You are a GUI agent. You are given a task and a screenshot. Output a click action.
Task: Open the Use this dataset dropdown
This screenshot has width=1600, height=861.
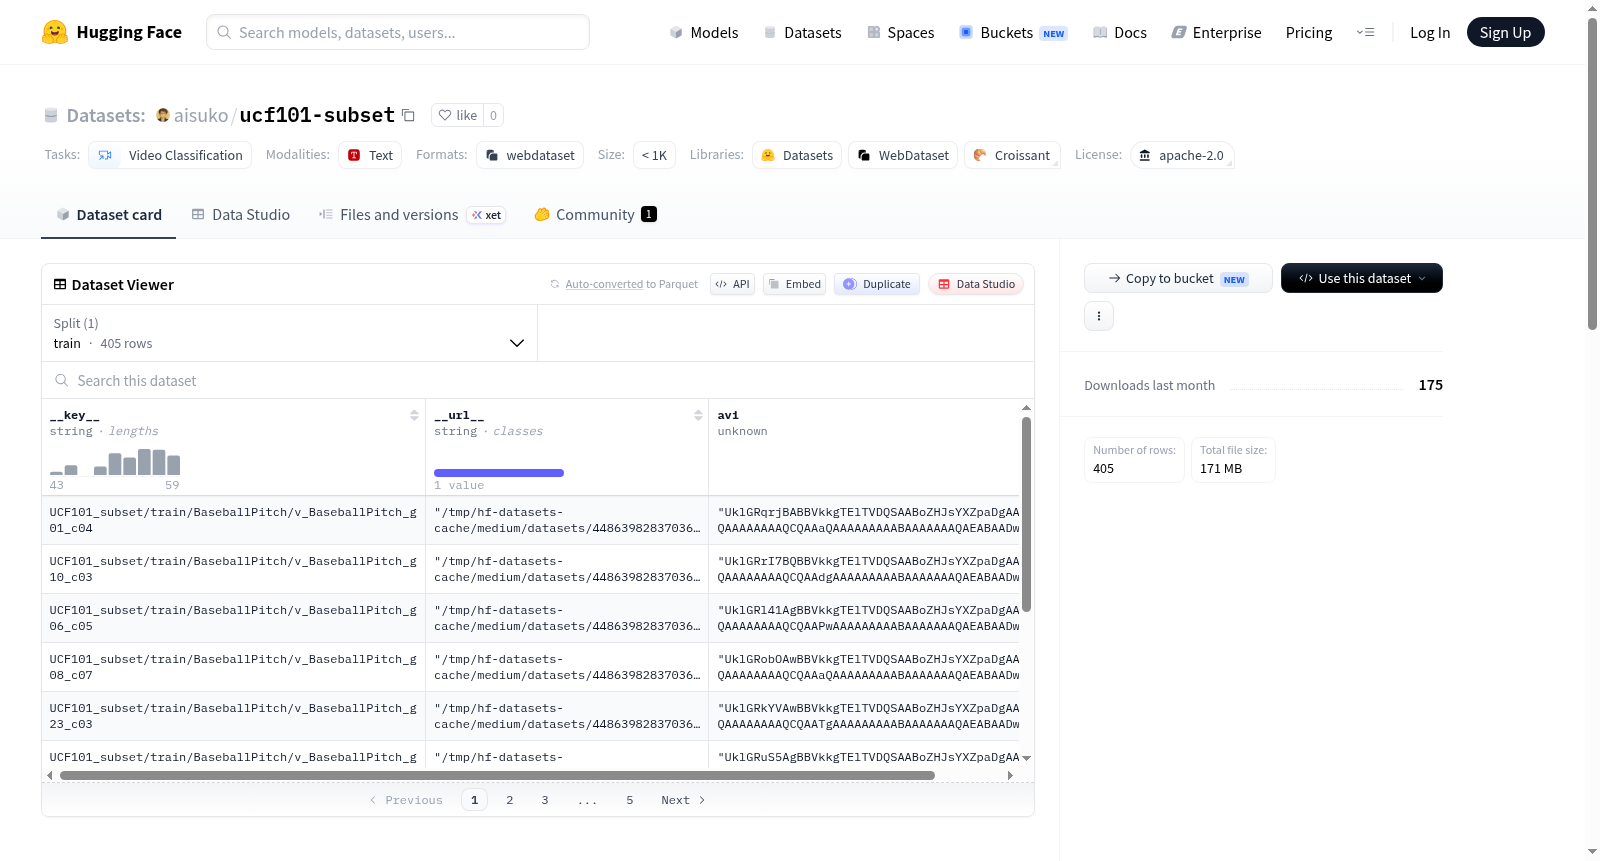[1362, 278]
